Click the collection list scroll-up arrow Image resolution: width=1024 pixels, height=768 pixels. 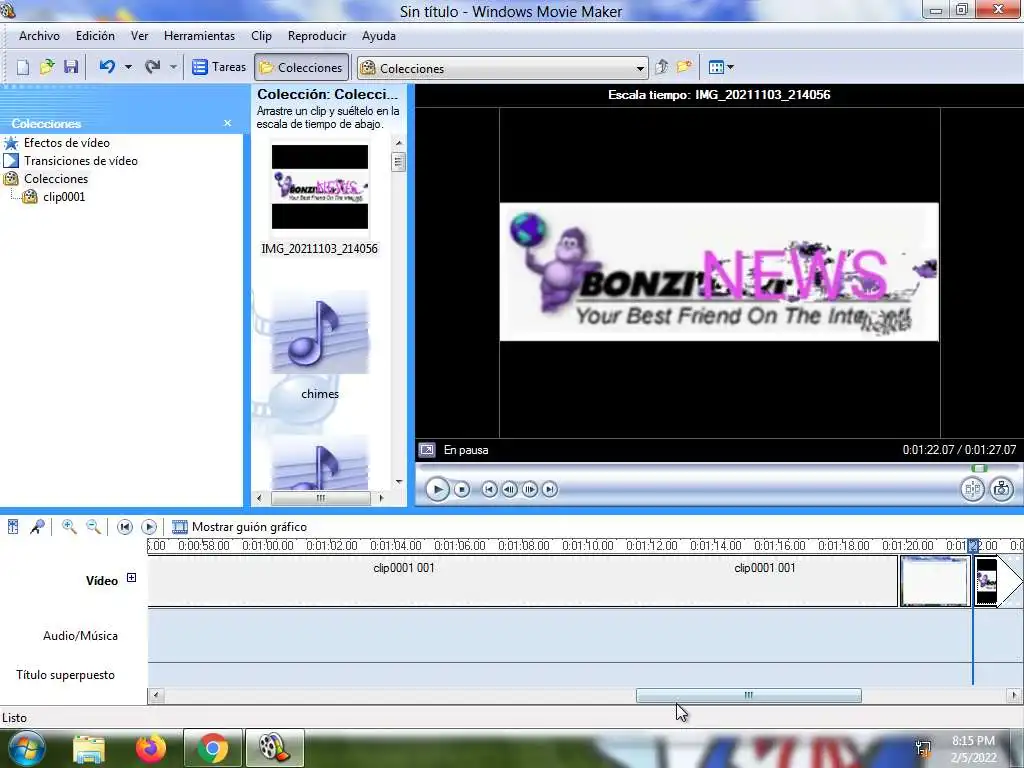399,143
